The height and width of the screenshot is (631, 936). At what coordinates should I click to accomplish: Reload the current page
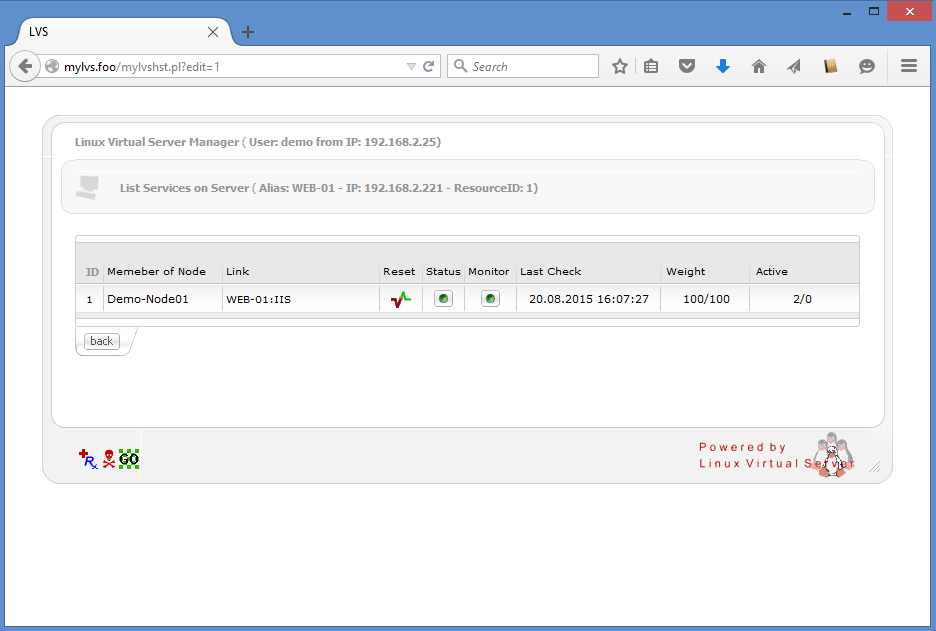[429, 67]
